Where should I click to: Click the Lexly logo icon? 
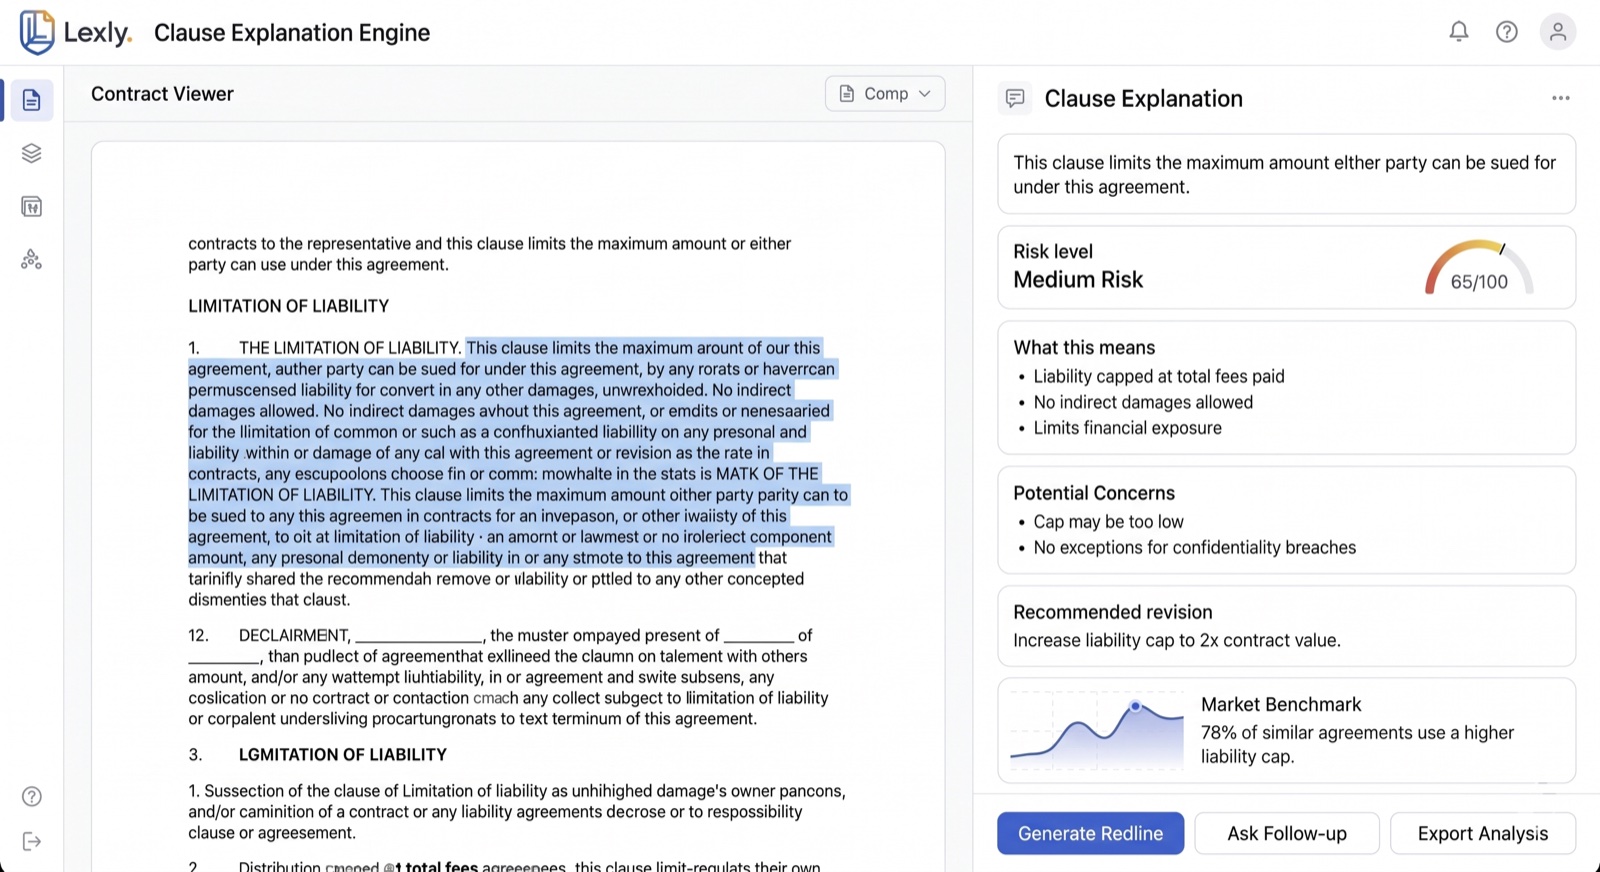tap(37, 32)
